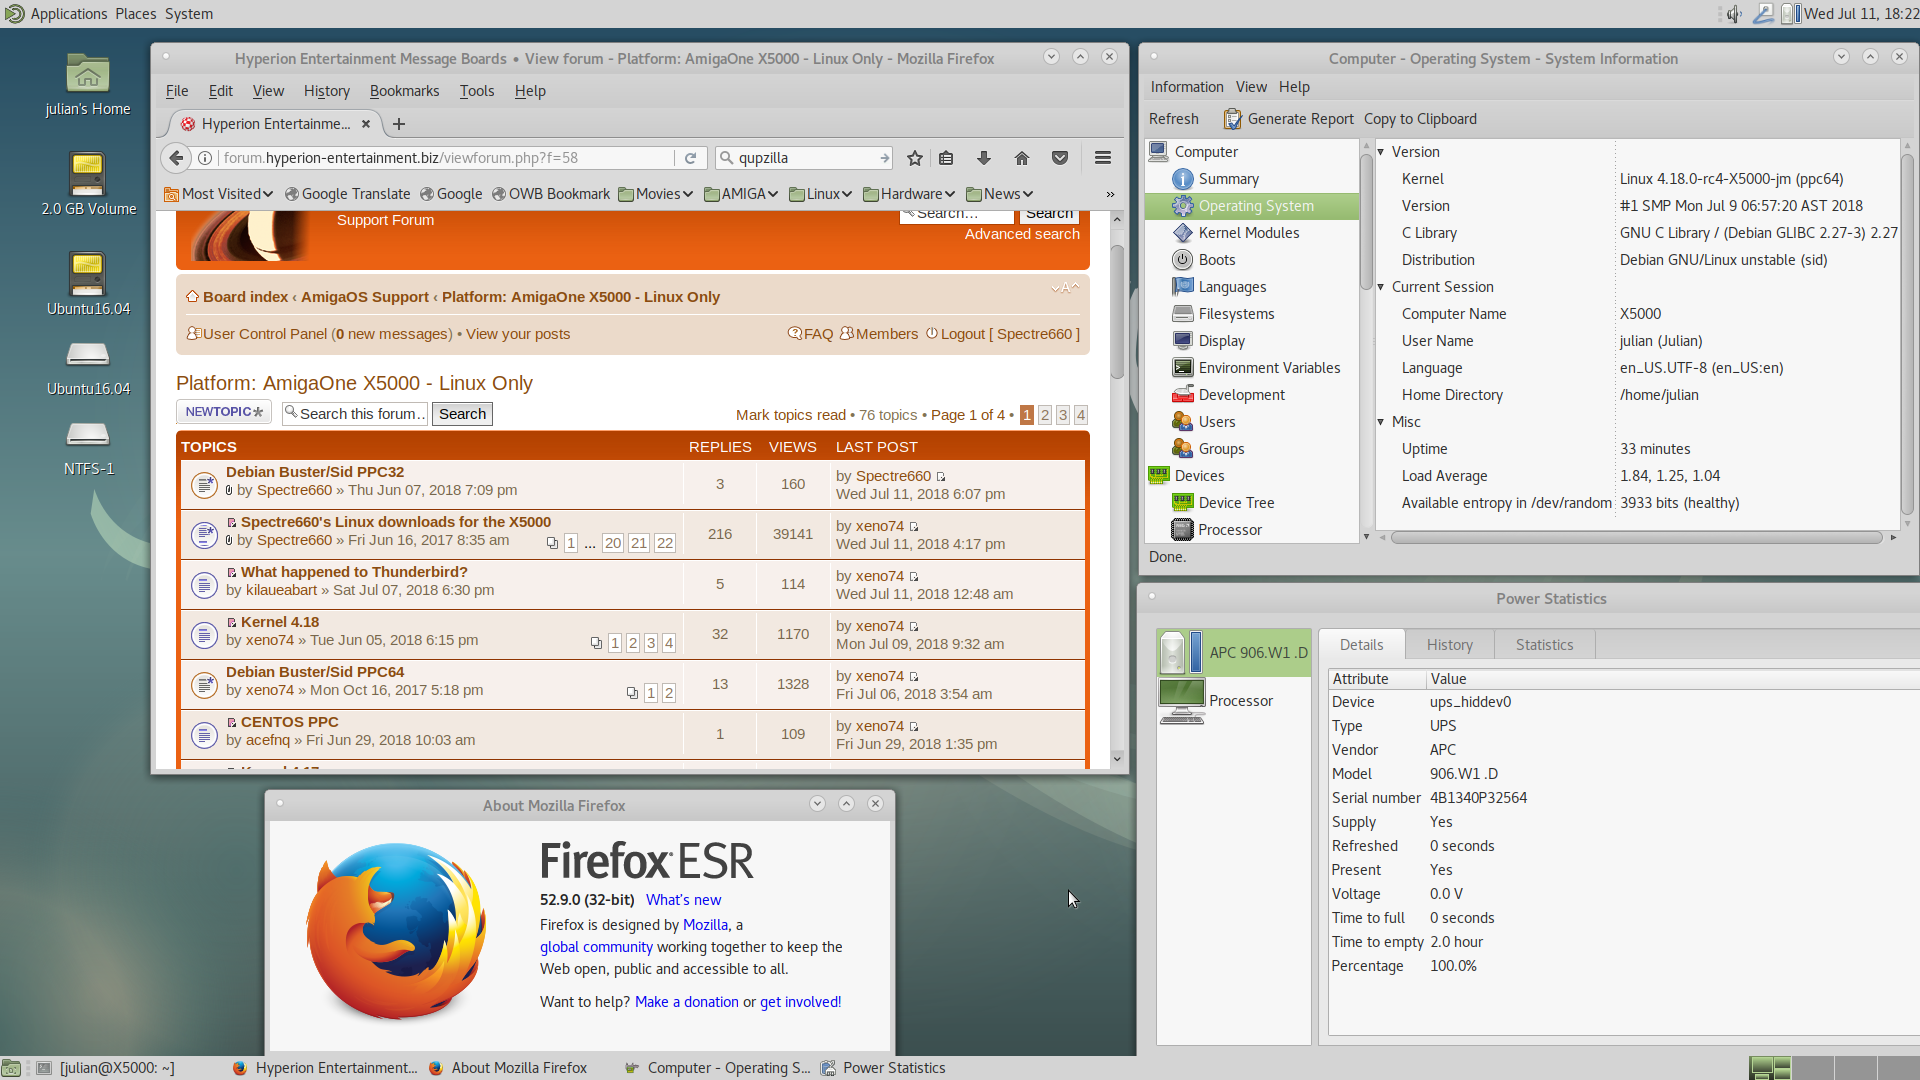Collapse the Version section triangle
The height and width of the screenshot is (1080, 1920).
coord(1381,152)
